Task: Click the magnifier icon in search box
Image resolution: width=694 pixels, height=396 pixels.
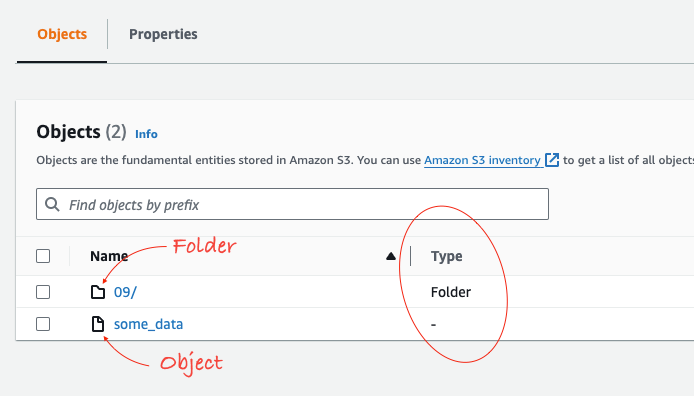Action: (52, 204)
